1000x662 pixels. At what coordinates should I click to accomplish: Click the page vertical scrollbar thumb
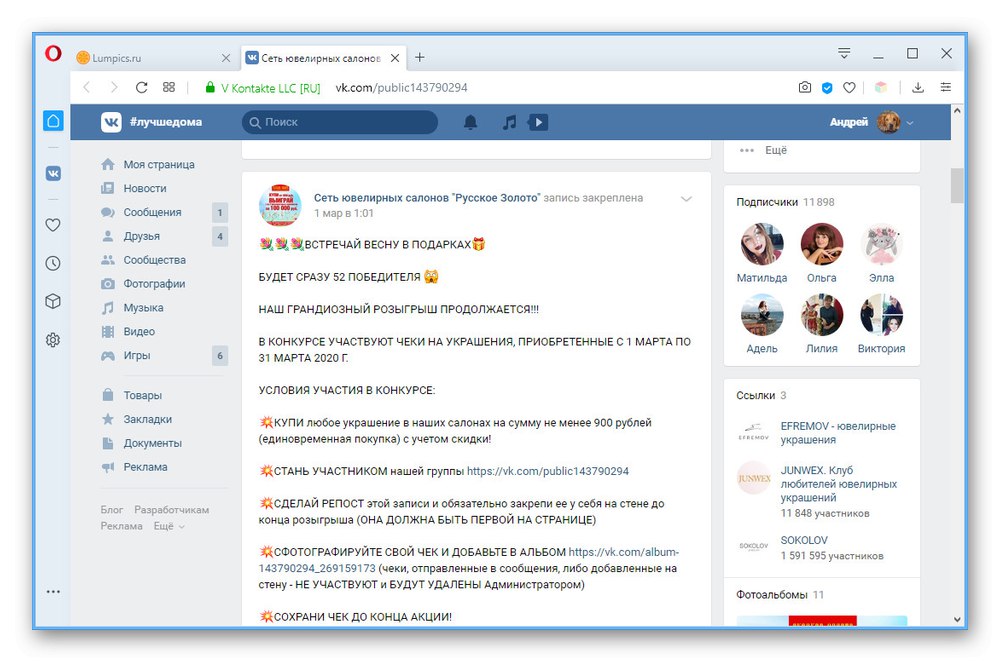point(957,186)
